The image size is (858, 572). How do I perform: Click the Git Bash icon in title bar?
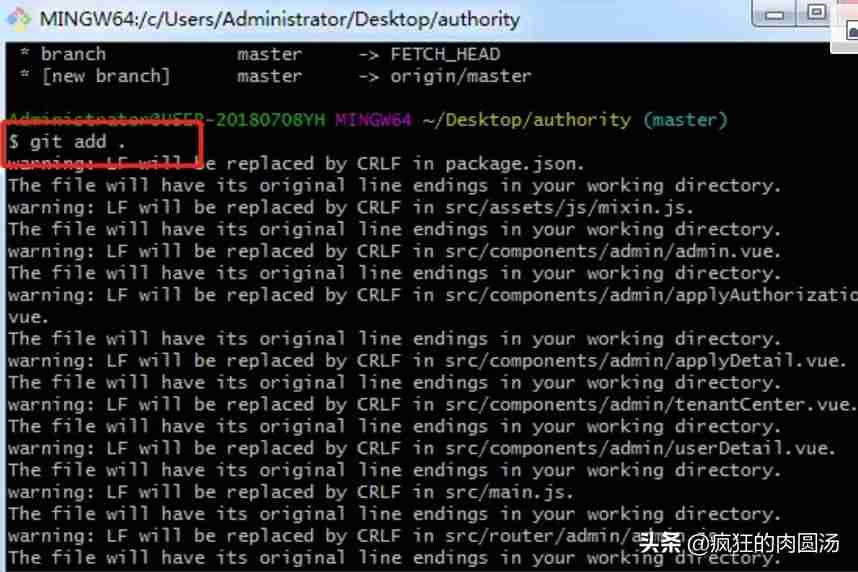coord(19,18)
